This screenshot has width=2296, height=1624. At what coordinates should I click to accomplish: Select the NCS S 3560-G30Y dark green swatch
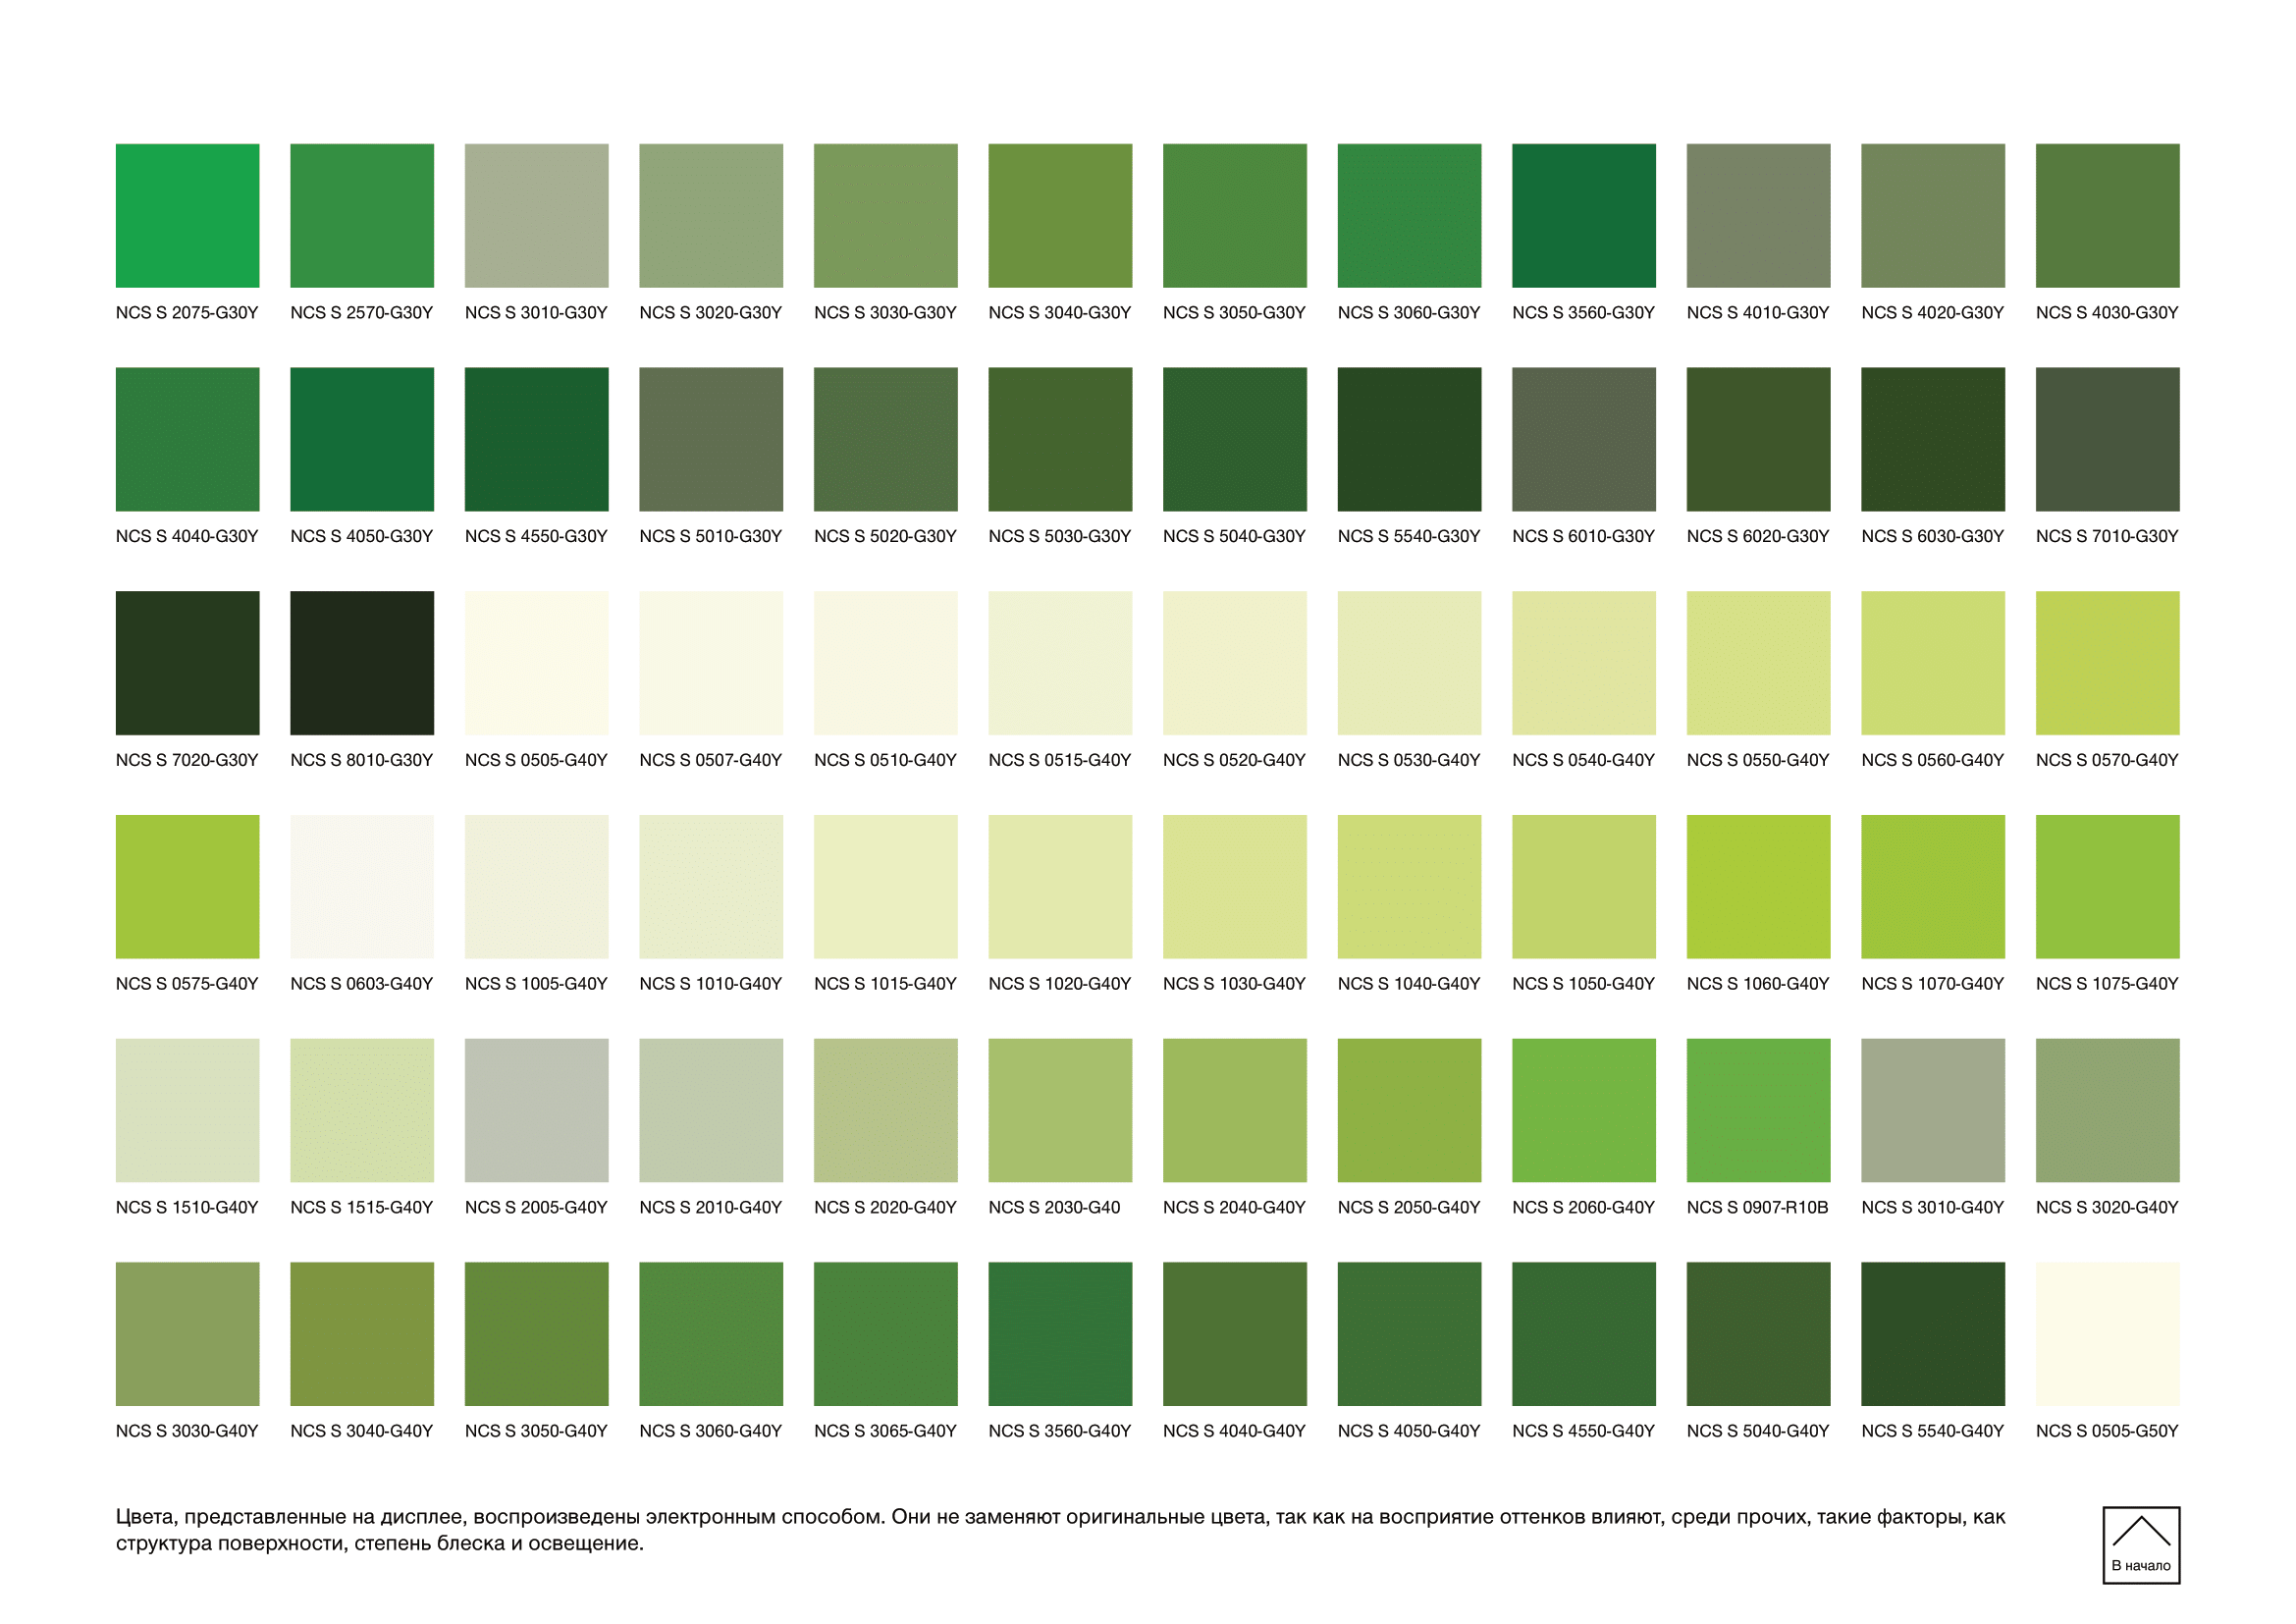coord(1584,216)
